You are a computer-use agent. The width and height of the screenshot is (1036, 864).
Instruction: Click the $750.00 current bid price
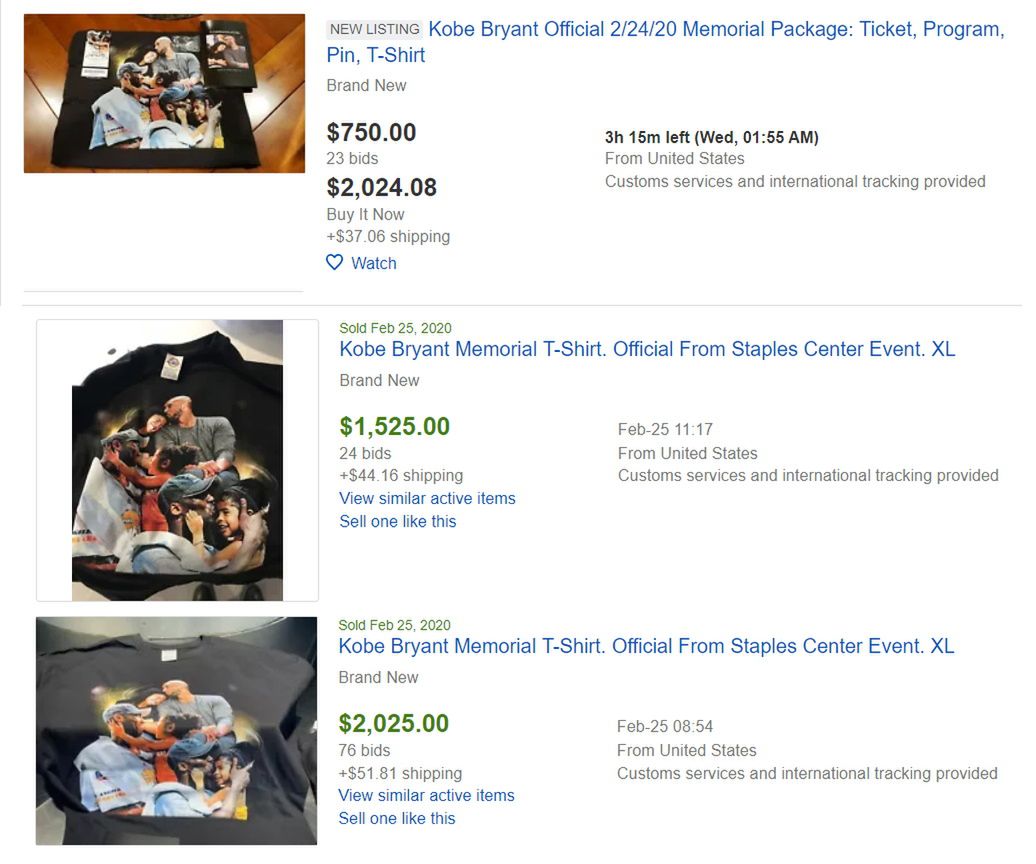[371, 132]
